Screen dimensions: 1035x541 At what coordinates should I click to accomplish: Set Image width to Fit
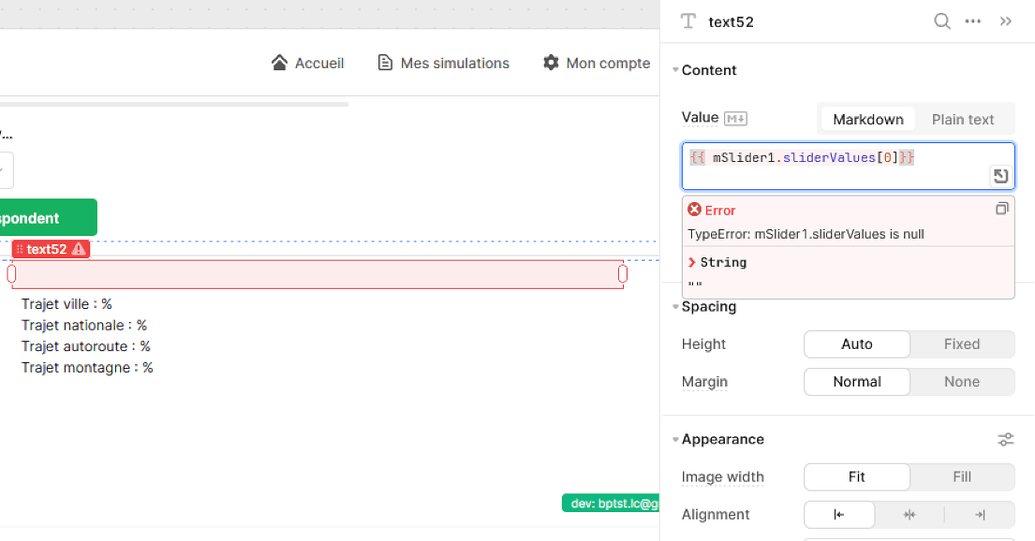857,476
